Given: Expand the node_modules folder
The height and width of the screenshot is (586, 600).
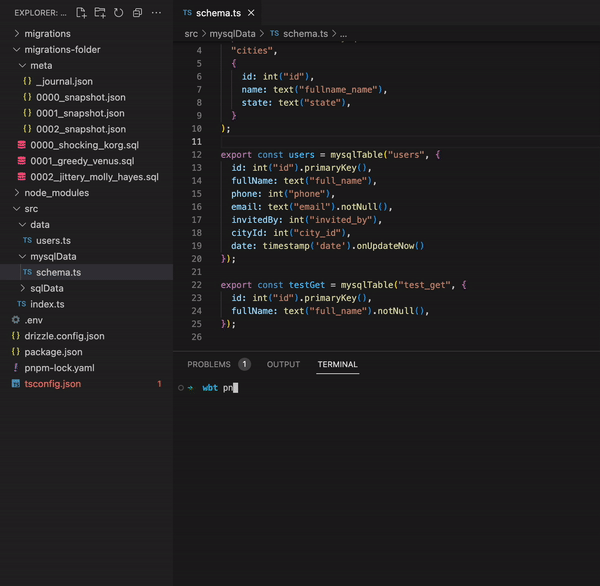Looking at the screenshot, I should coord(56,193).
